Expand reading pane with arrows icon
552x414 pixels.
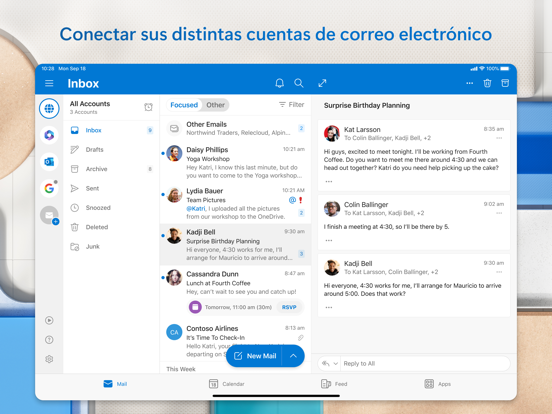point(322,83)
